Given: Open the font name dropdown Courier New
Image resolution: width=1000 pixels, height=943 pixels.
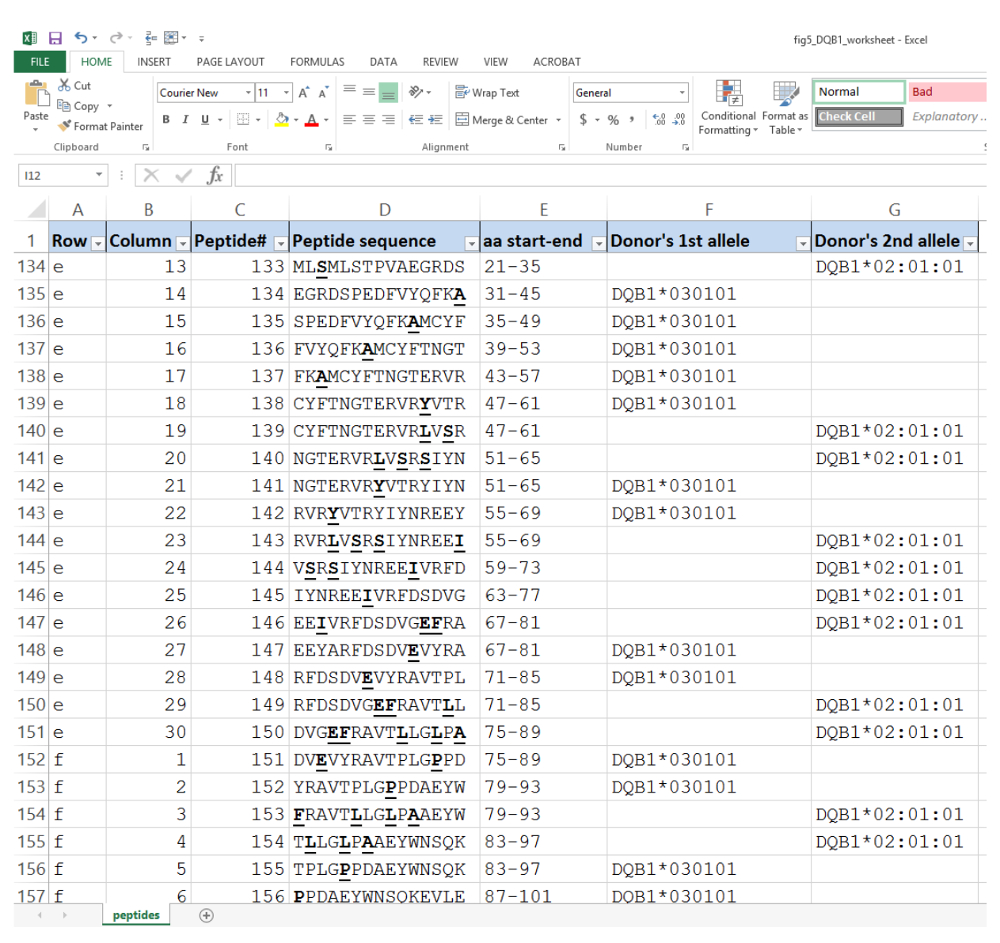Looking at the screenshot, I should pyautogui.click(x=248, y=93).
